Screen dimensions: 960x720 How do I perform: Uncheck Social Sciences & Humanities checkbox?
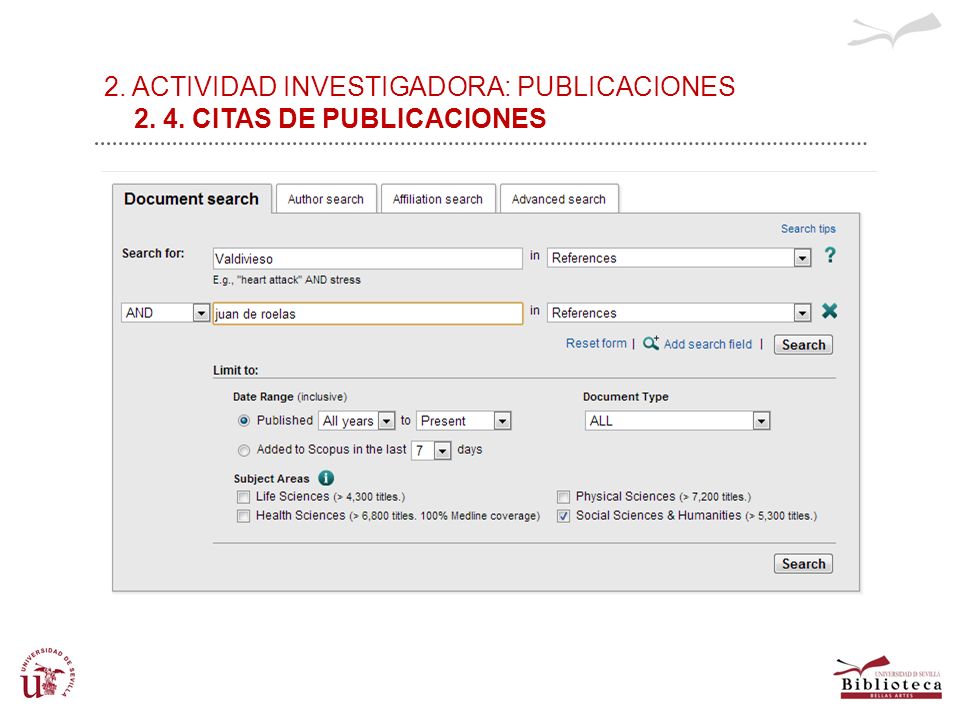[563, 516]
